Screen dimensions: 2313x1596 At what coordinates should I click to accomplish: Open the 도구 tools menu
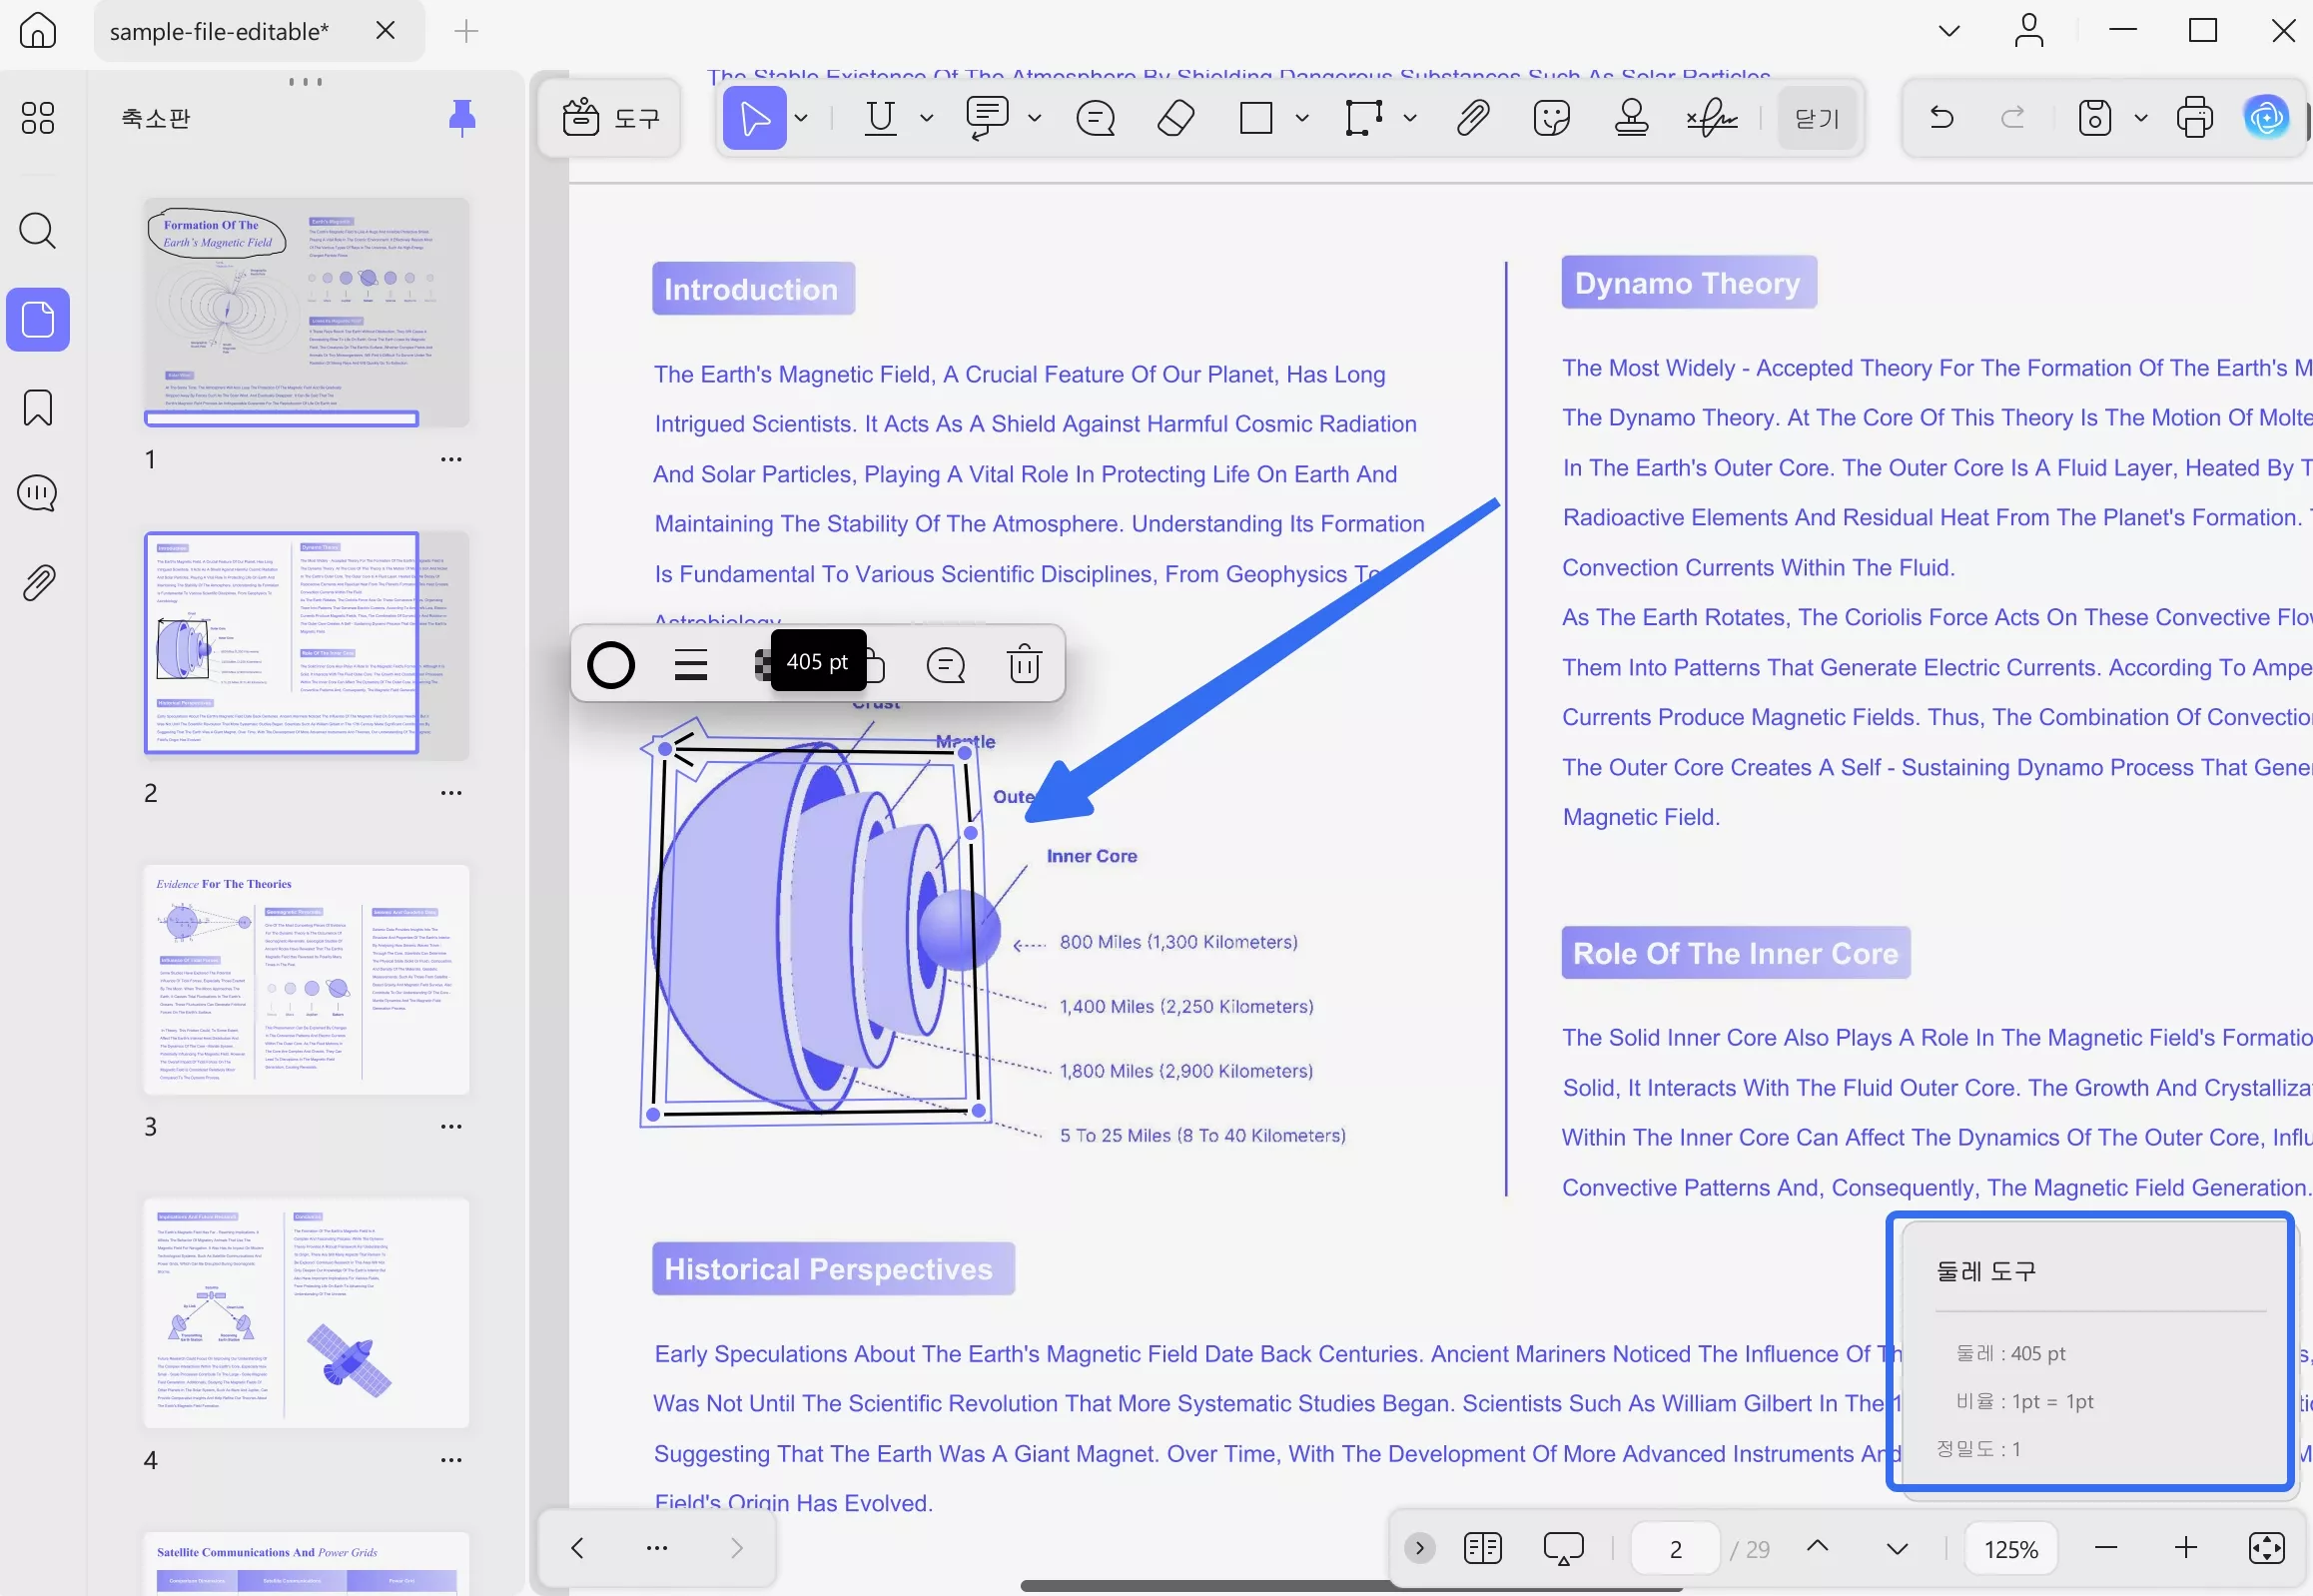point(611,118)
